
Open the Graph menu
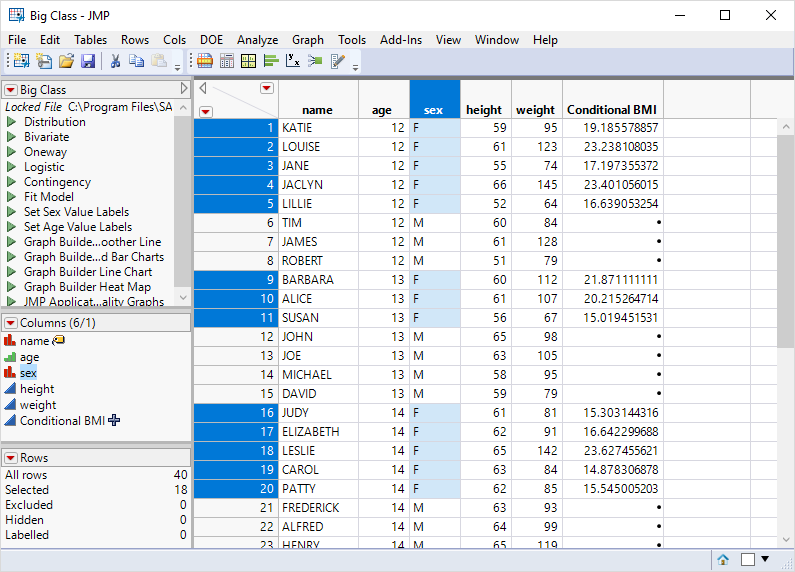point(307,40)
